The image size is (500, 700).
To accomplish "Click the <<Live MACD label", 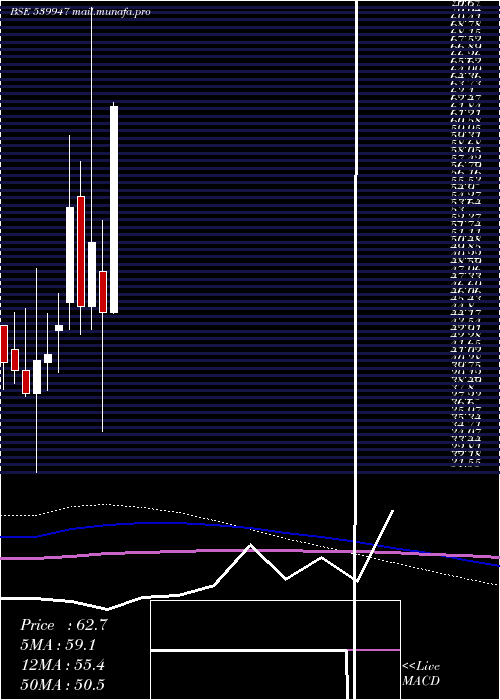I will click(421, 674).
